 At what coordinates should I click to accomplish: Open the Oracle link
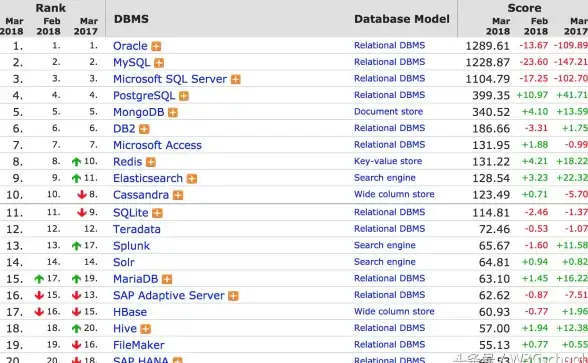click(x=130, y=46)
